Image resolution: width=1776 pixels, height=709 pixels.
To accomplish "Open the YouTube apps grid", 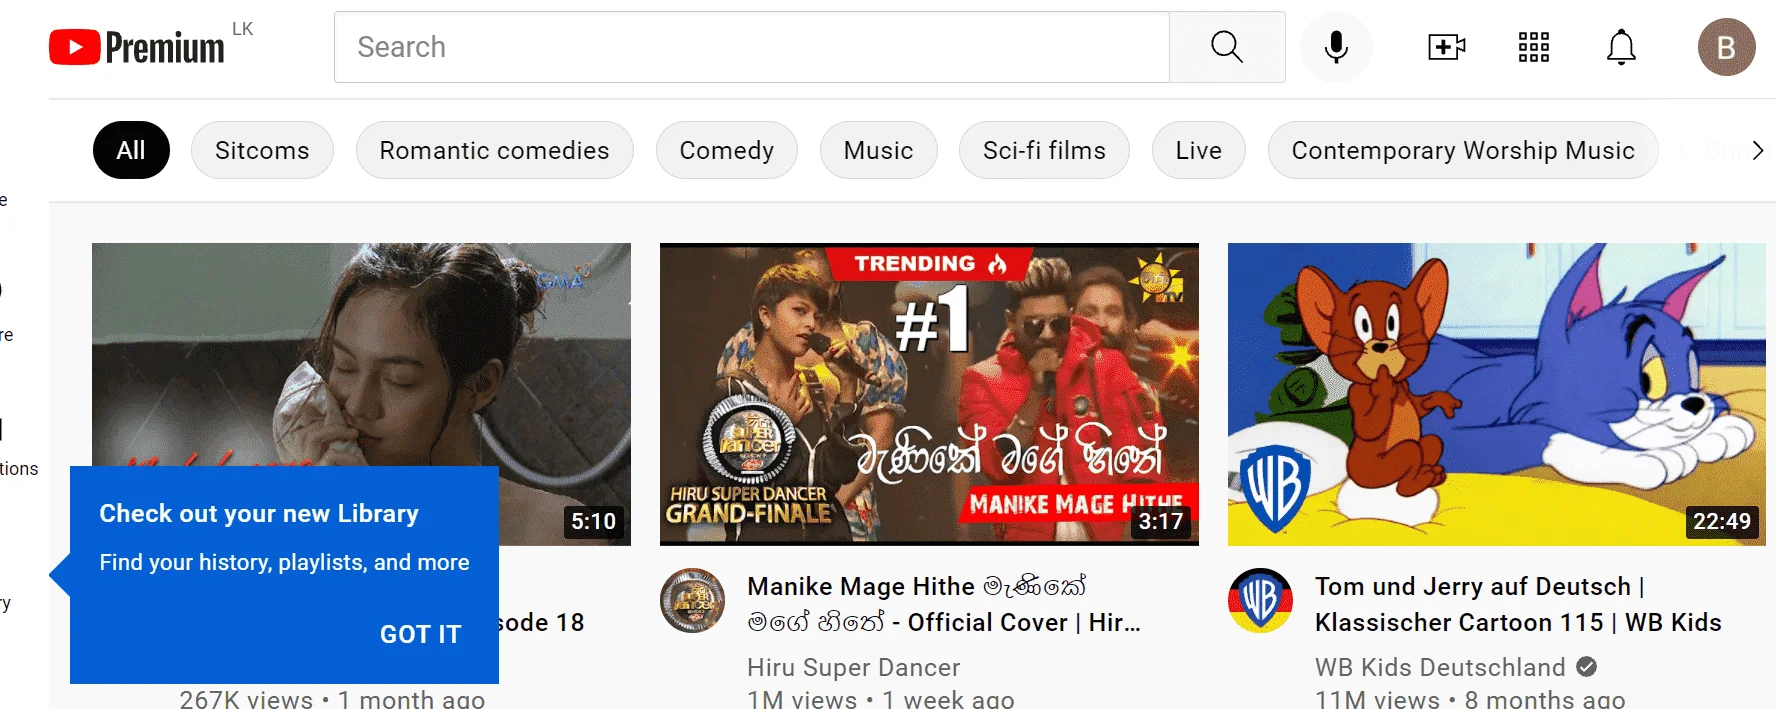I will pyautogui.click(x=1533, y=47).
